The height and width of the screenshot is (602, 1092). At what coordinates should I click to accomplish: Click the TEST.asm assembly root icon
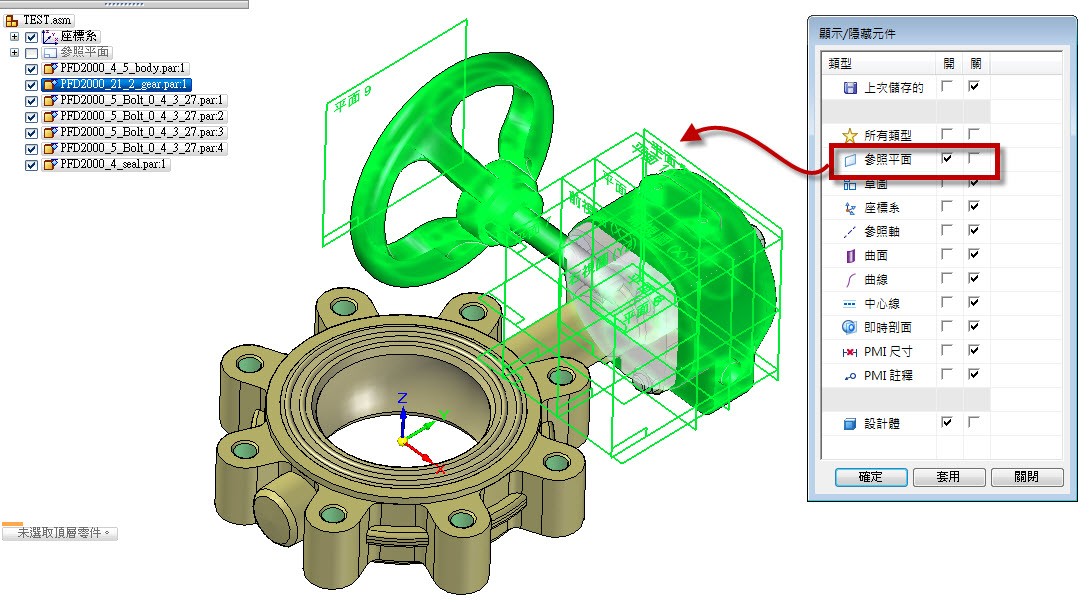coord(12,20)
